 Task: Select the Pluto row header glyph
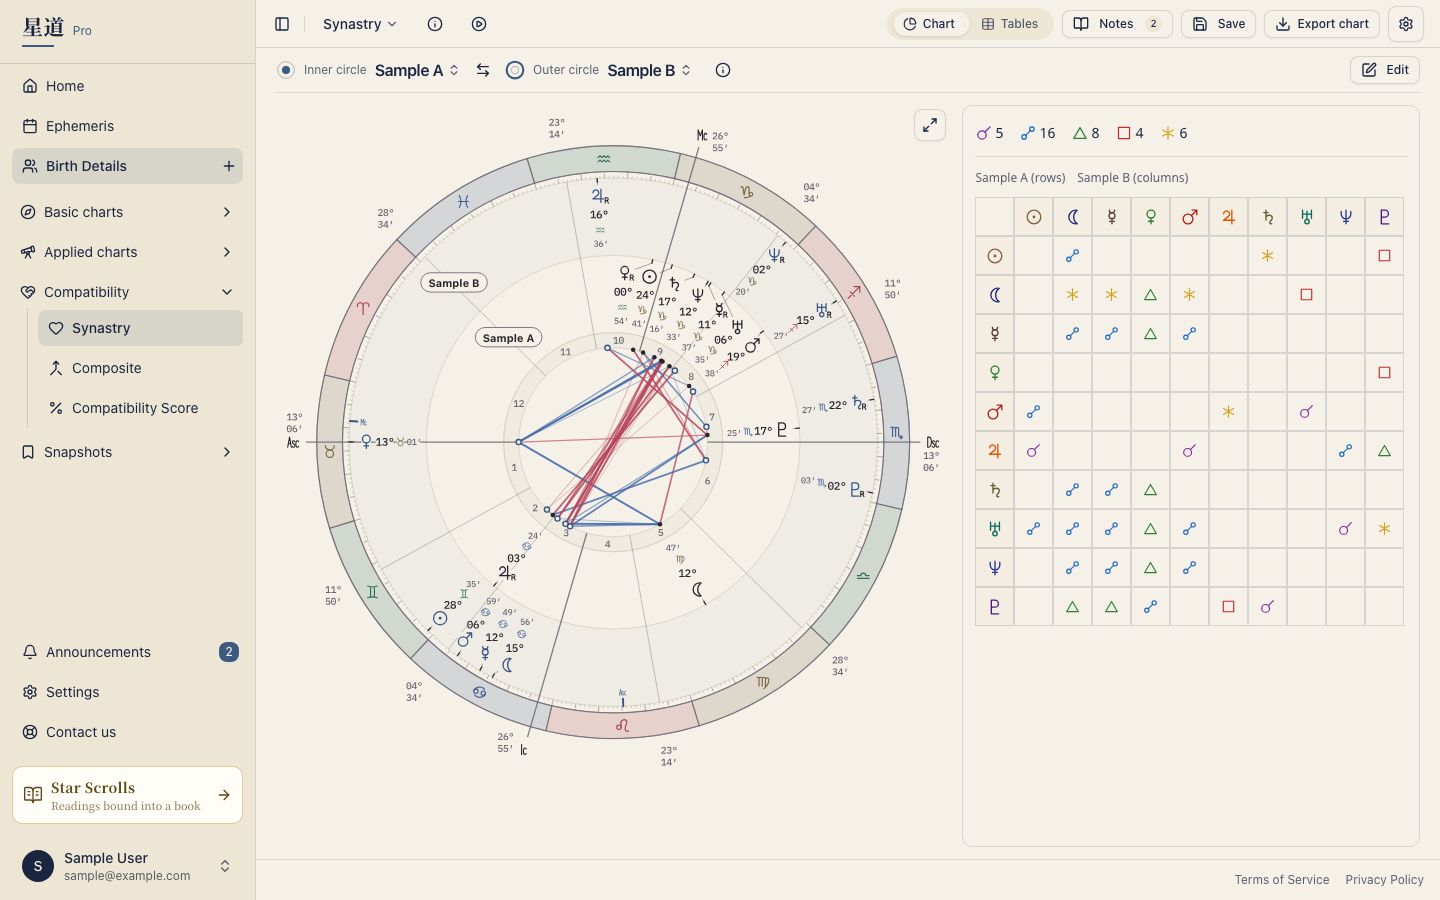(x=995, y=607)
